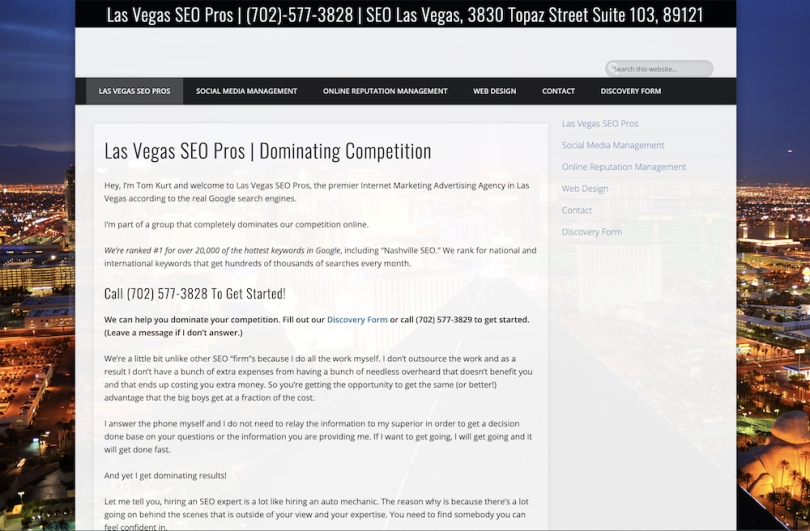This screenshot has width=810, height=531.
Task: Open Contact in top navigation bar
Action: [558, 91]
